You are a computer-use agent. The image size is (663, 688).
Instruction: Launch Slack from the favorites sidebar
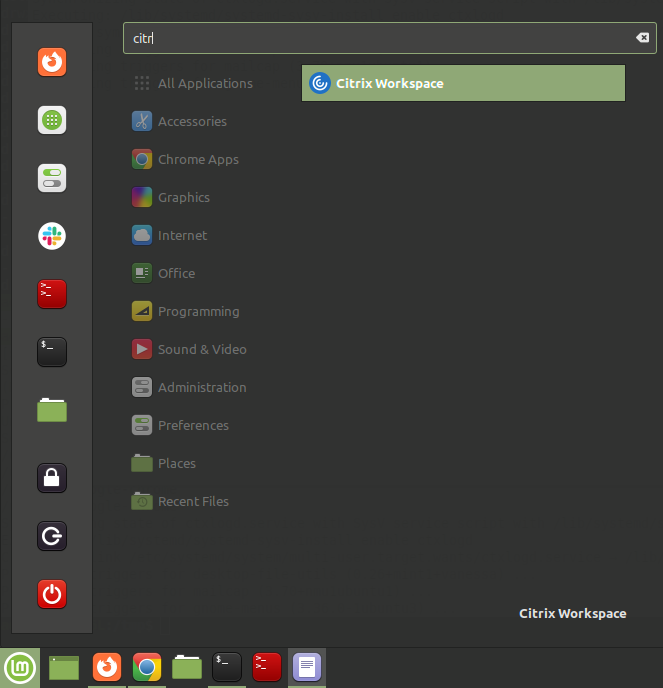tap(52, 236)
